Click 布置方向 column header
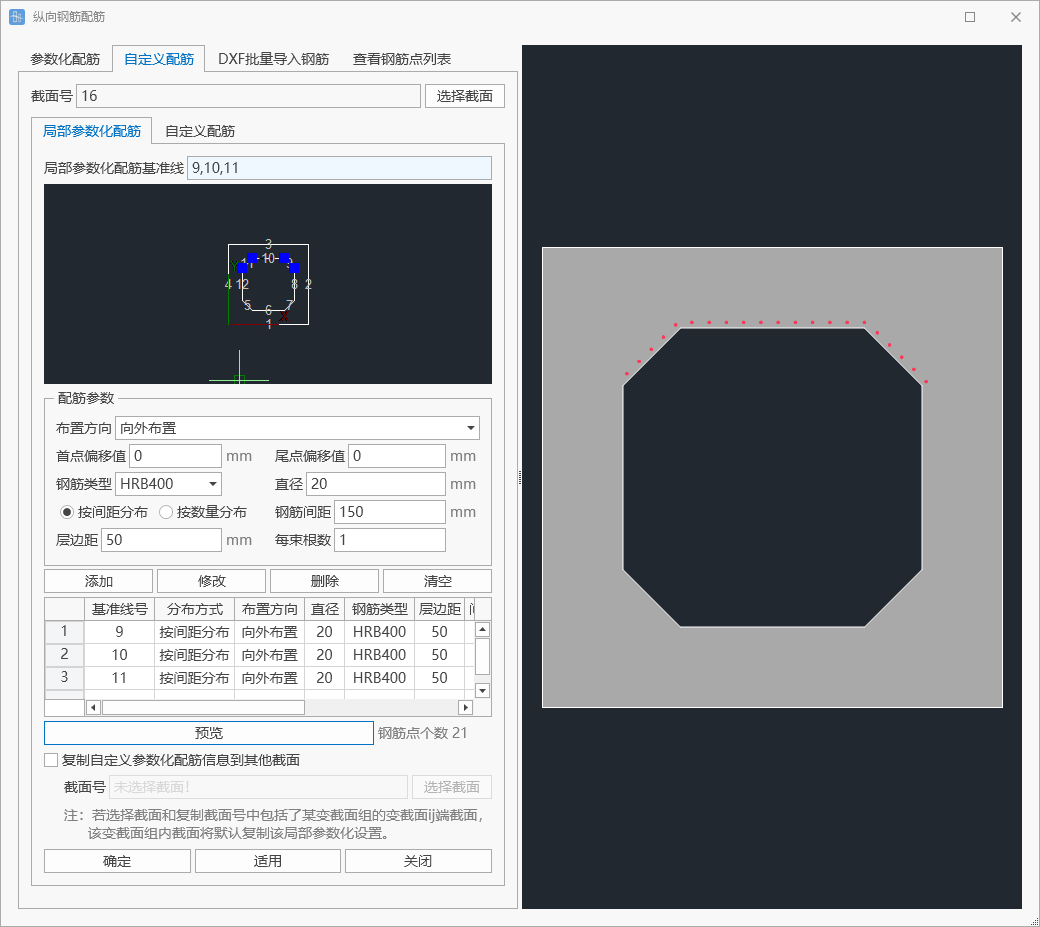The width and height of the screenshot is (1040, 927). pos(269,609)
